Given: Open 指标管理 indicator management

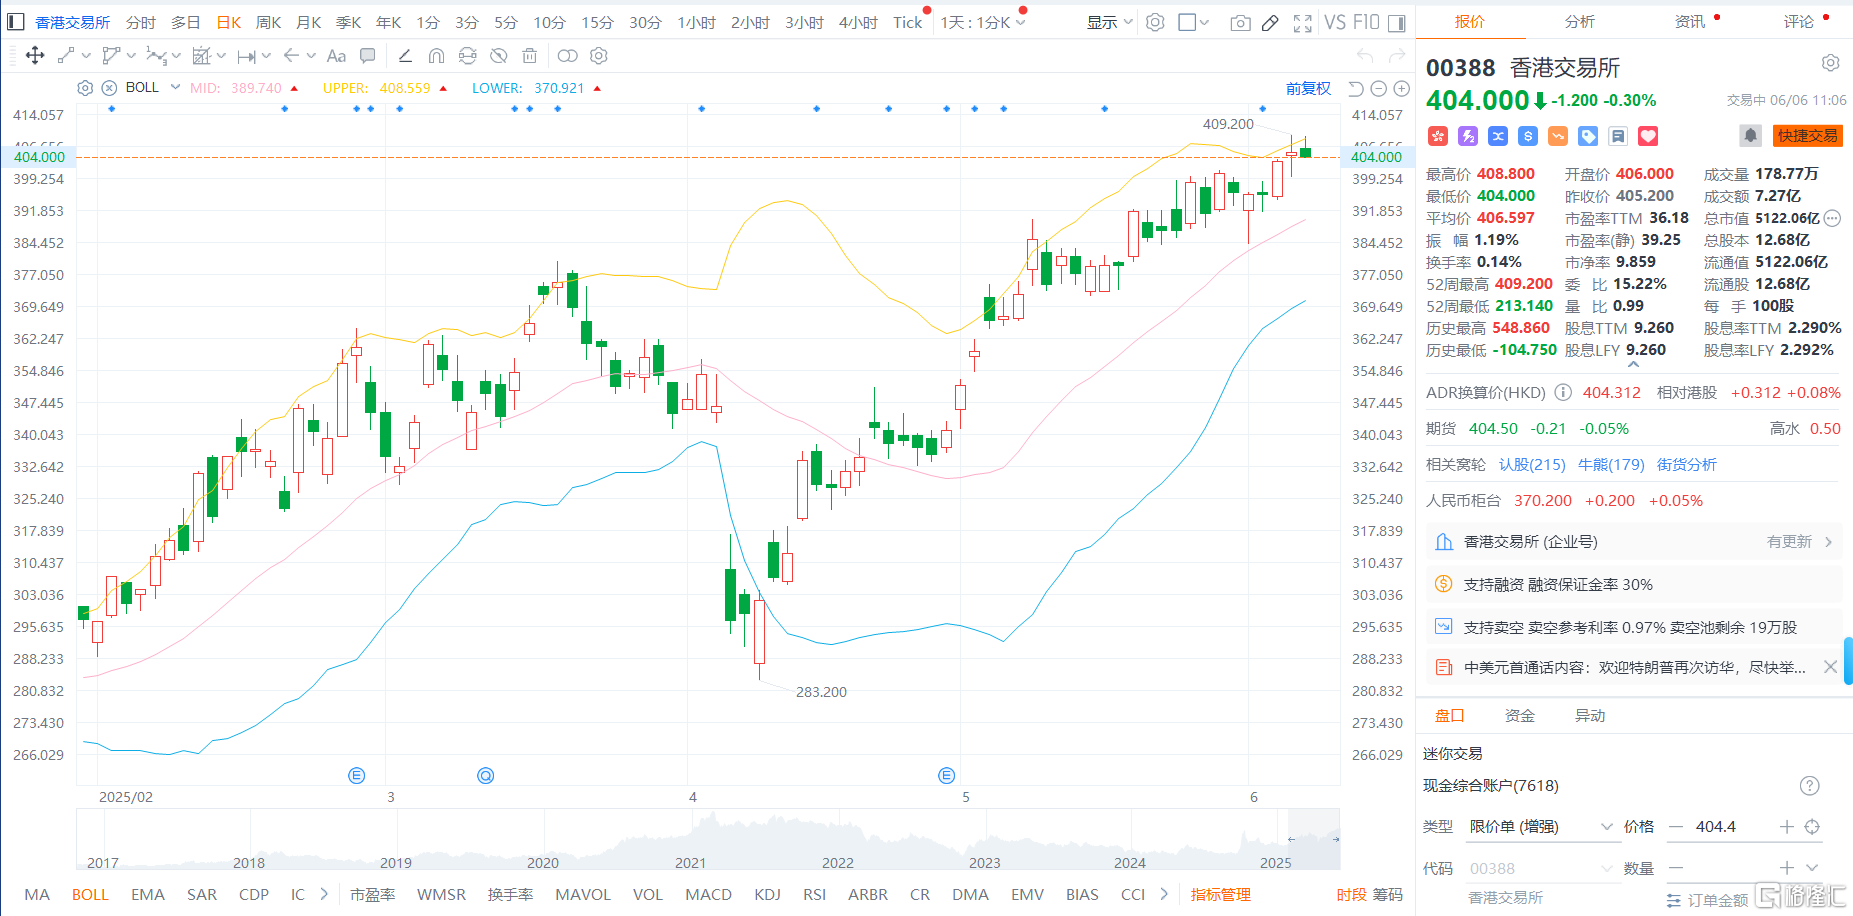Looking at the screenshot, I should tap(1221, 894).
